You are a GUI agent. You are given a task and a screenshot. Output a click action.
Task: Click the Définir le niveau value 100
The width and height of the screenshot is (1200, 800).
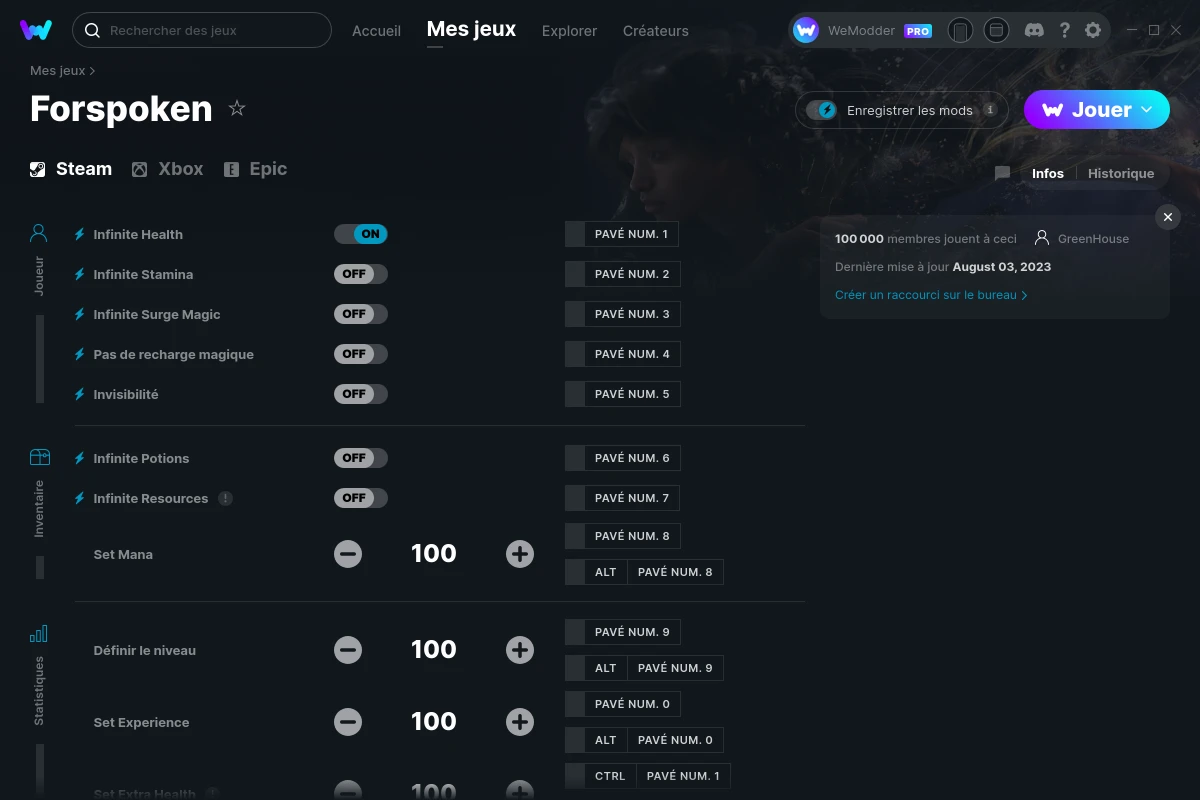[434, 650]
